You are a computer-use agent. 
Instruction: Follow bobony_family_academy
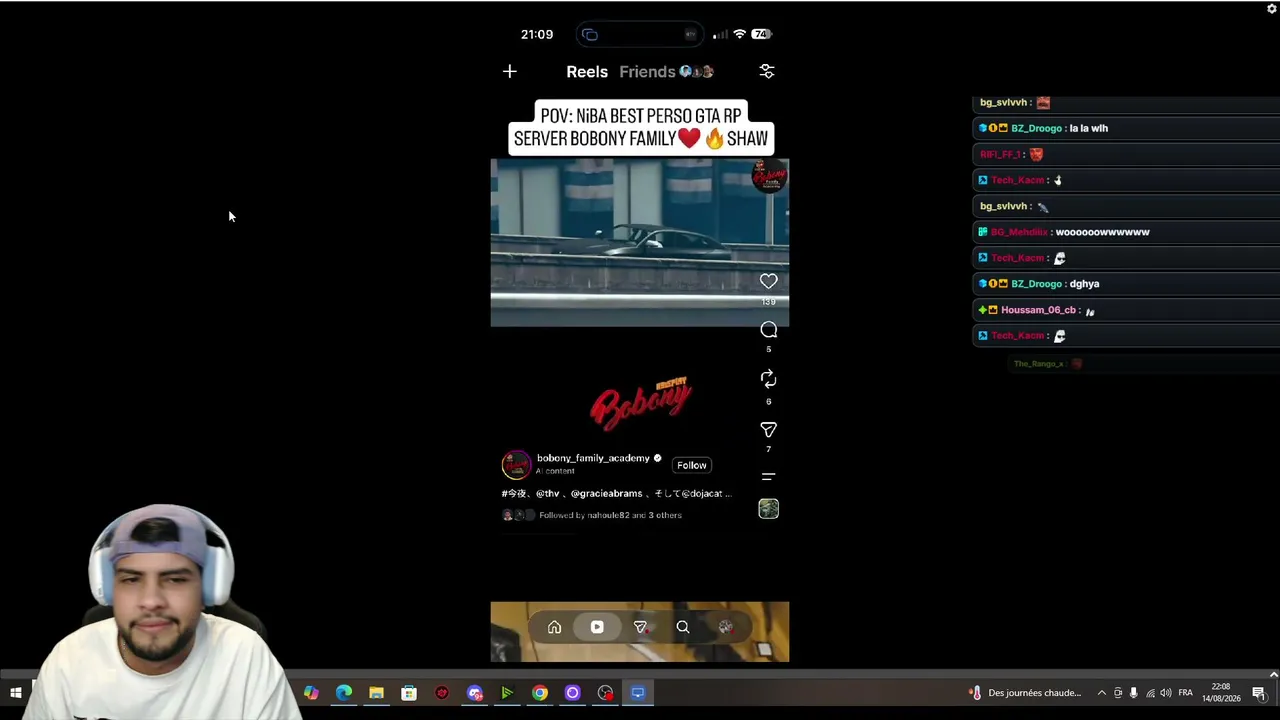coord(691,465)
